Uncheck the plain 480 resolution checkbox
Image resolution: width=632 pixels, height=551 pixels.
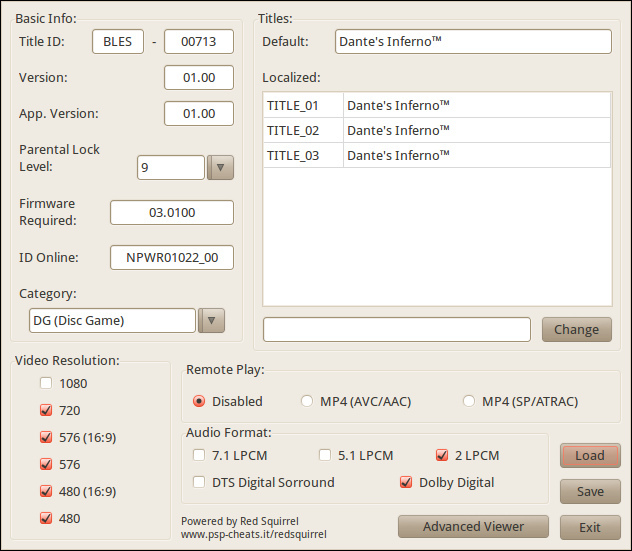point(46,518)
